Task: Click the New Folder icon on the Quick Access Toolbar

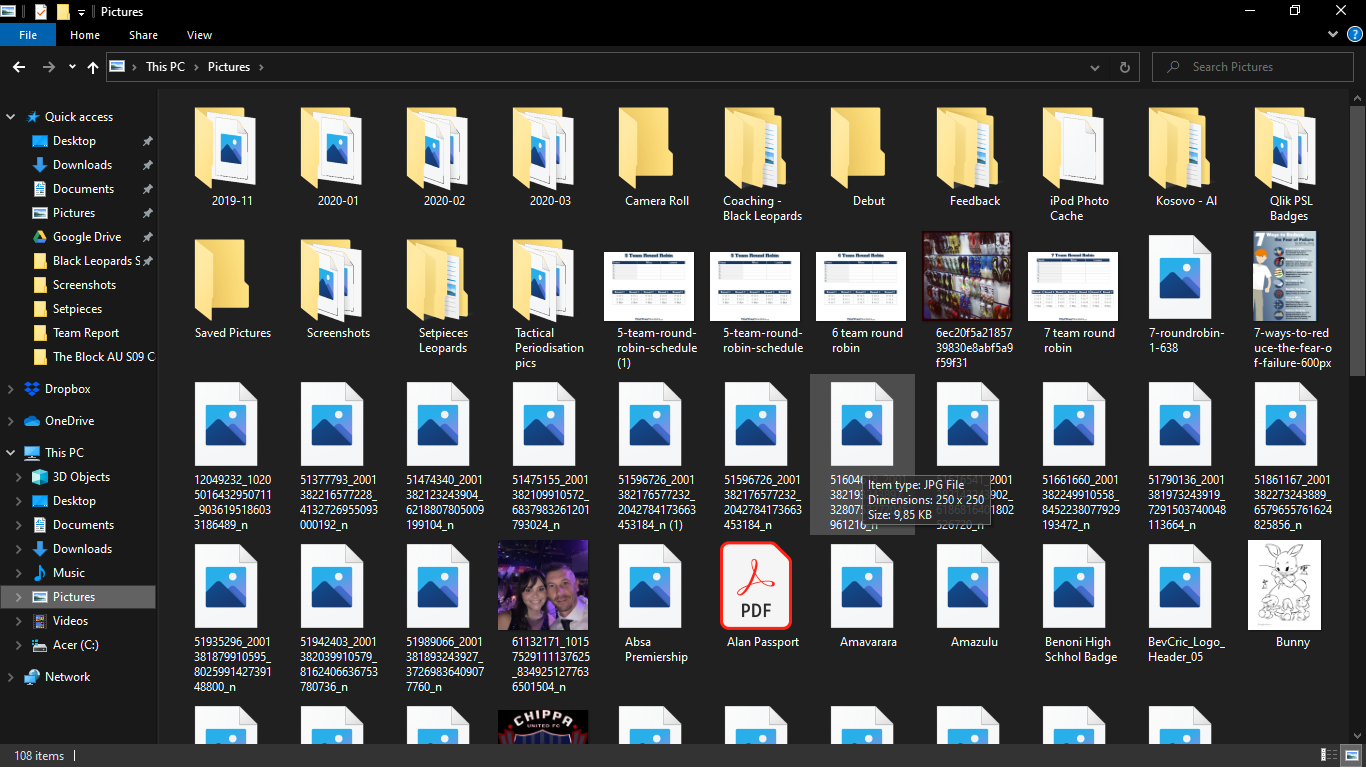Action: point(63,10)
